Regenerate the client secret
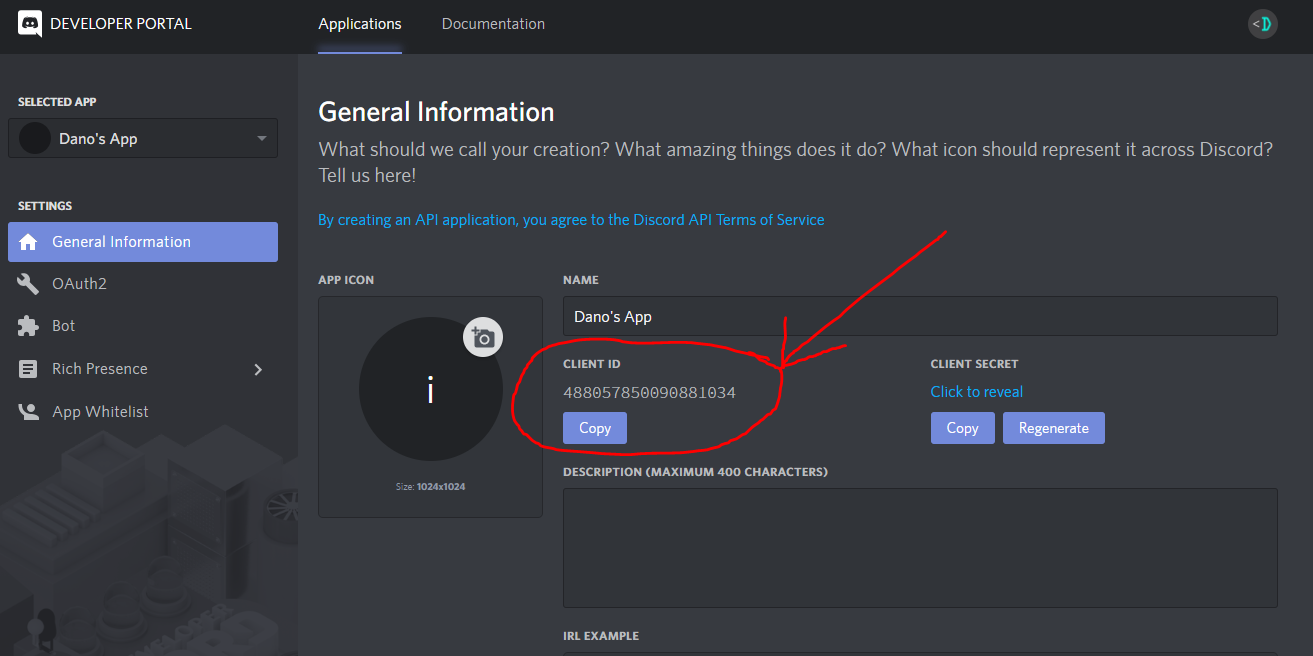The image size is (1313, 656). tap(1054, 428)
